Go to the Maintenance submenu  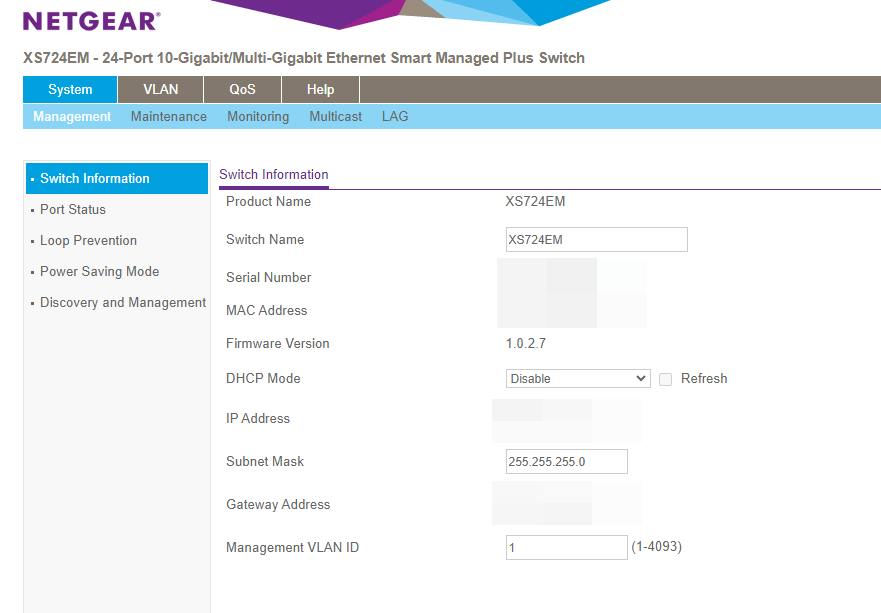(169, 116)
